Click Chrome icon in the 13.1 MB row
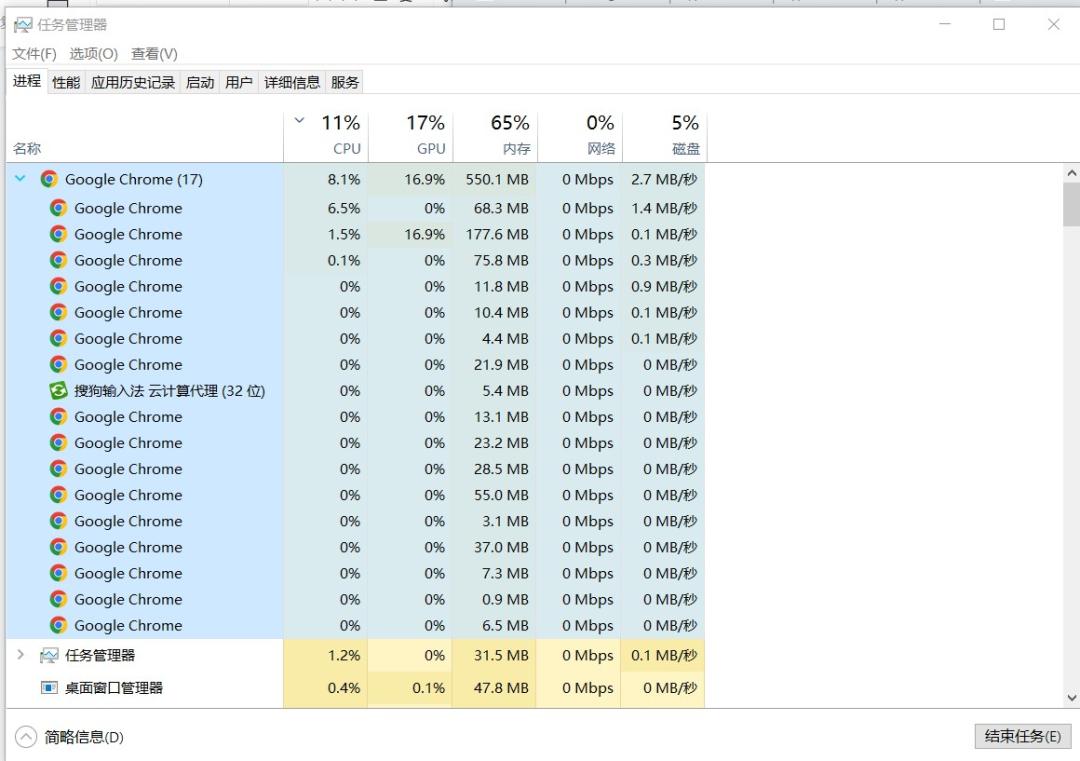The width and height of the screenshot is (1080, 761). [59, 417]
